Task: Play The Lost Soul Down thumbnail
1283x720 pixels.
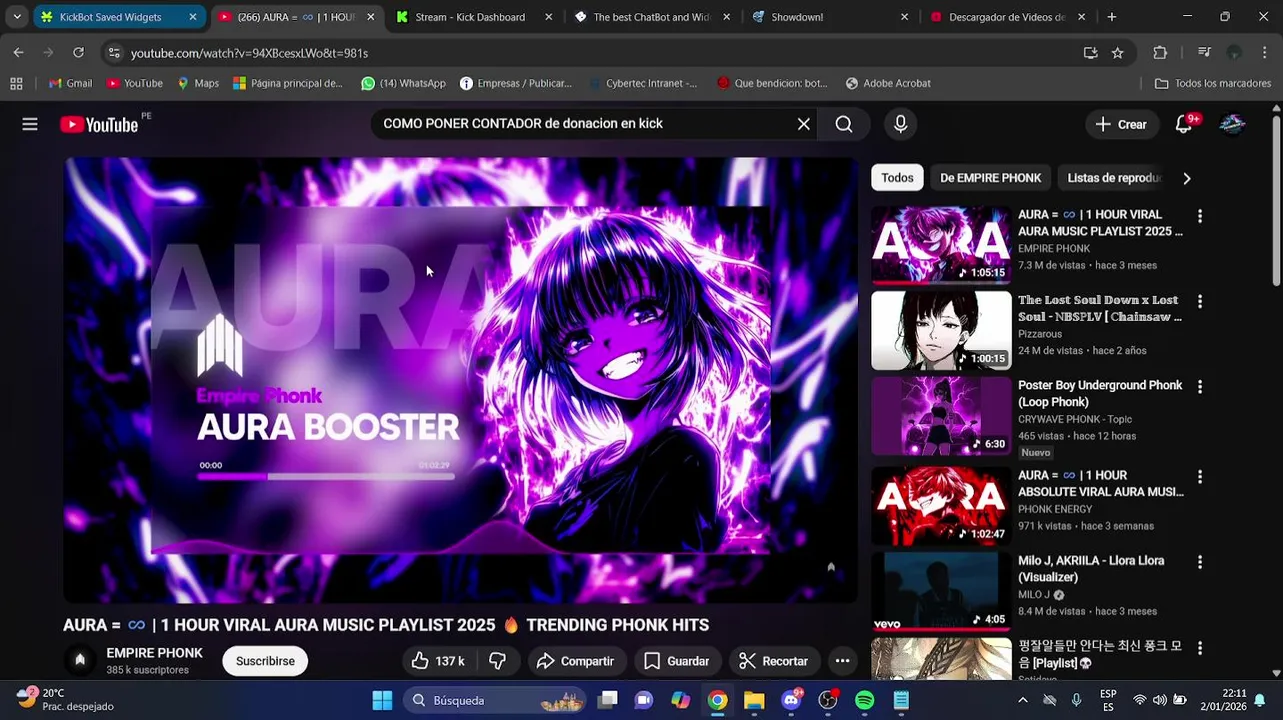Action: (x=941, y=330)
